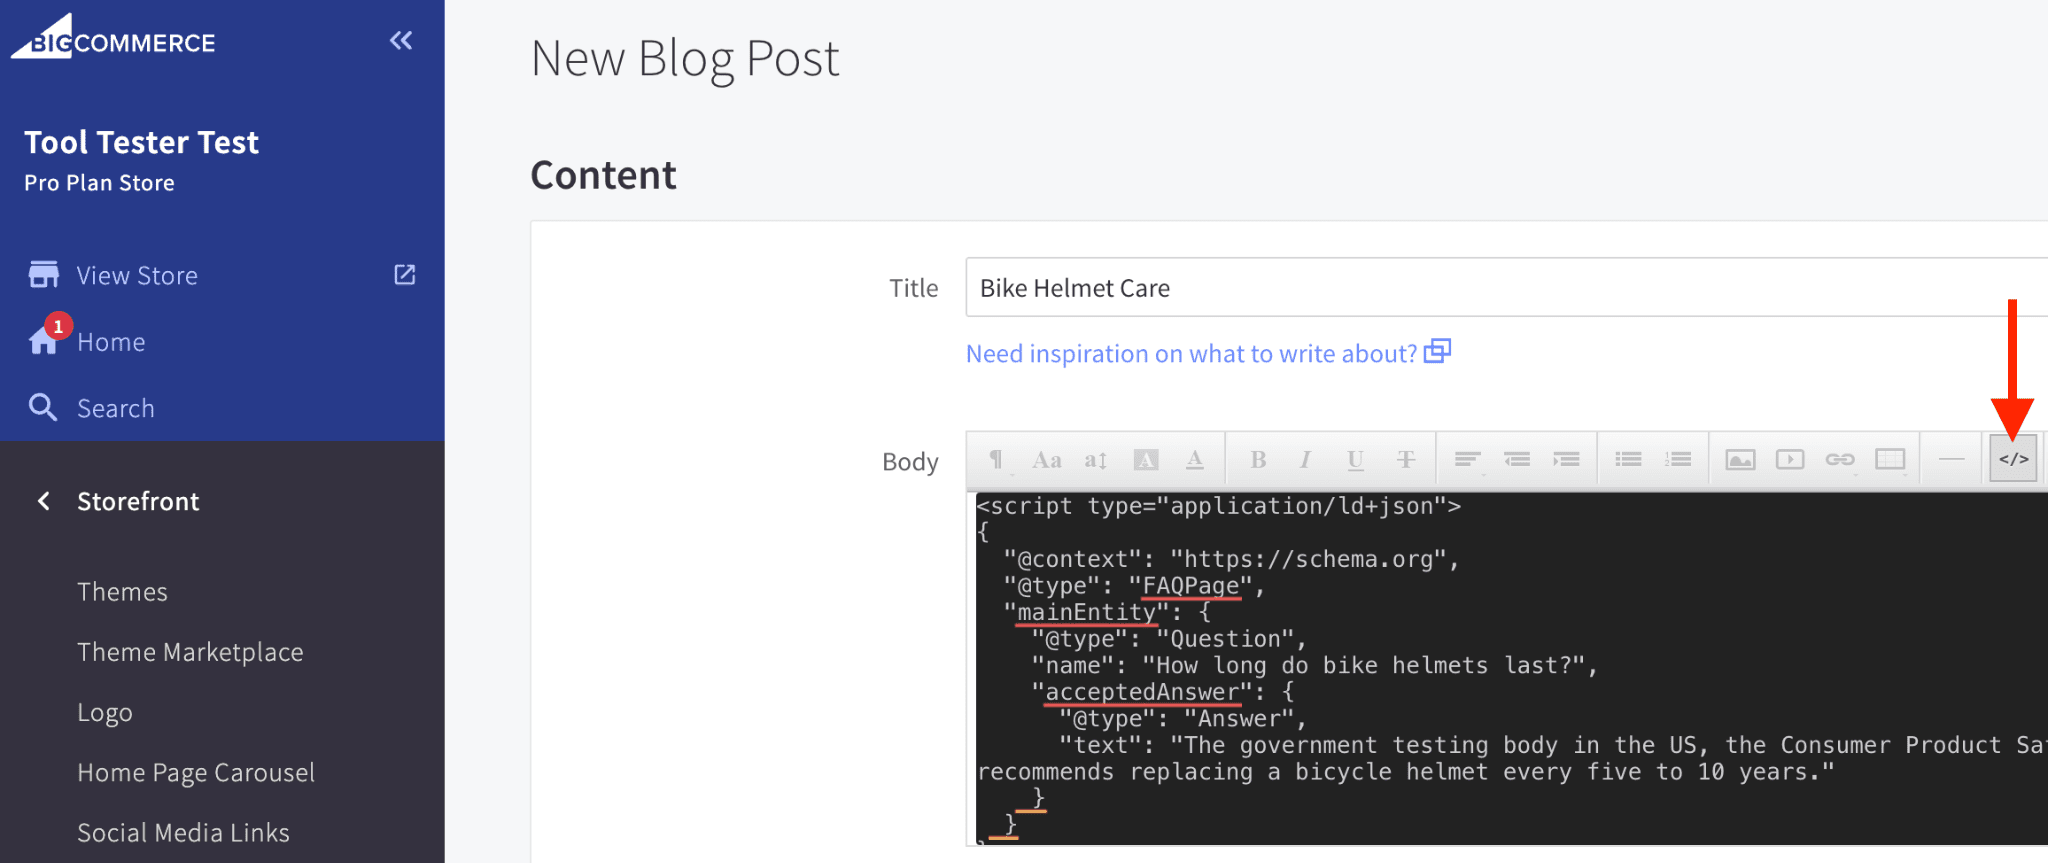Insert a video into the body
The image size is (2048, 863).
[x=1790, y=459]
